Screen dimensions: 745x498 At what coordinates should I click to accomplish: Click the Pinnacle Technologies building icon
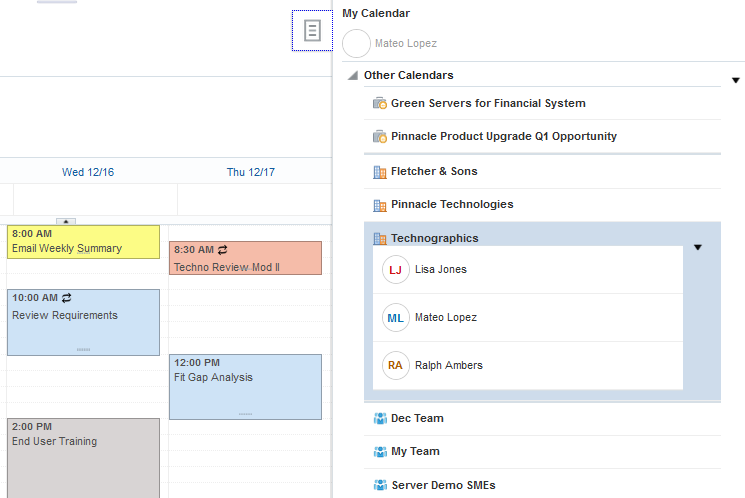pyautogui.click(x=379, y=205)
